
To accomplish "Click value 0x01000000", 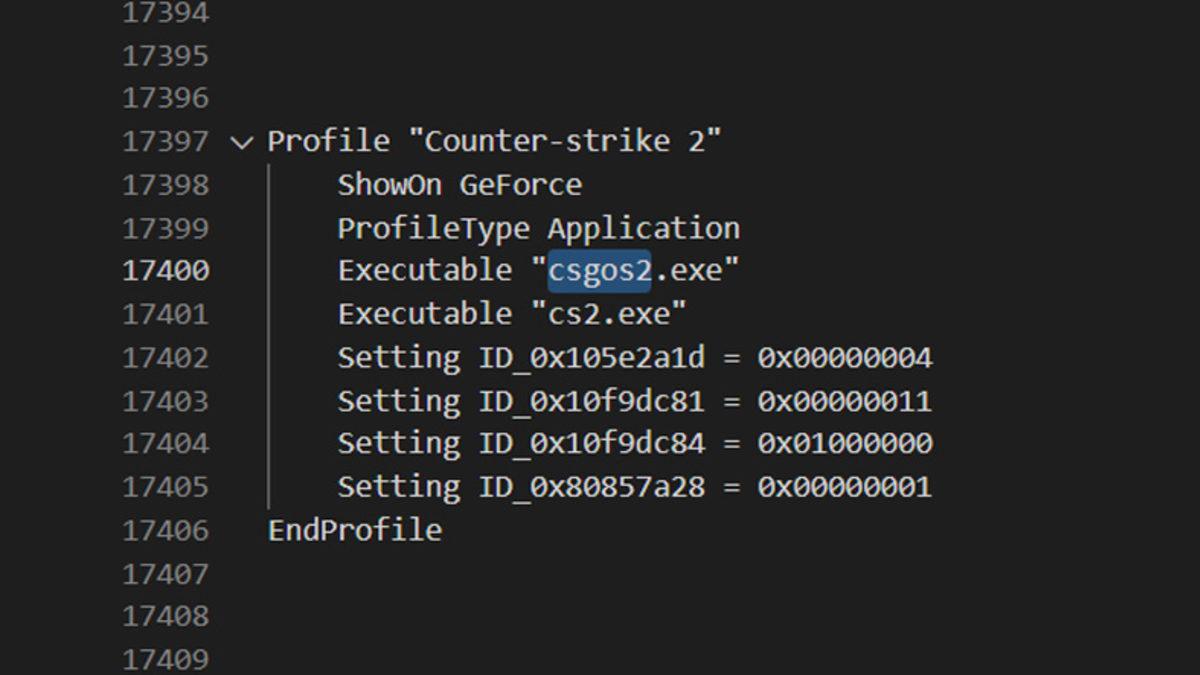I will [844, 443].
